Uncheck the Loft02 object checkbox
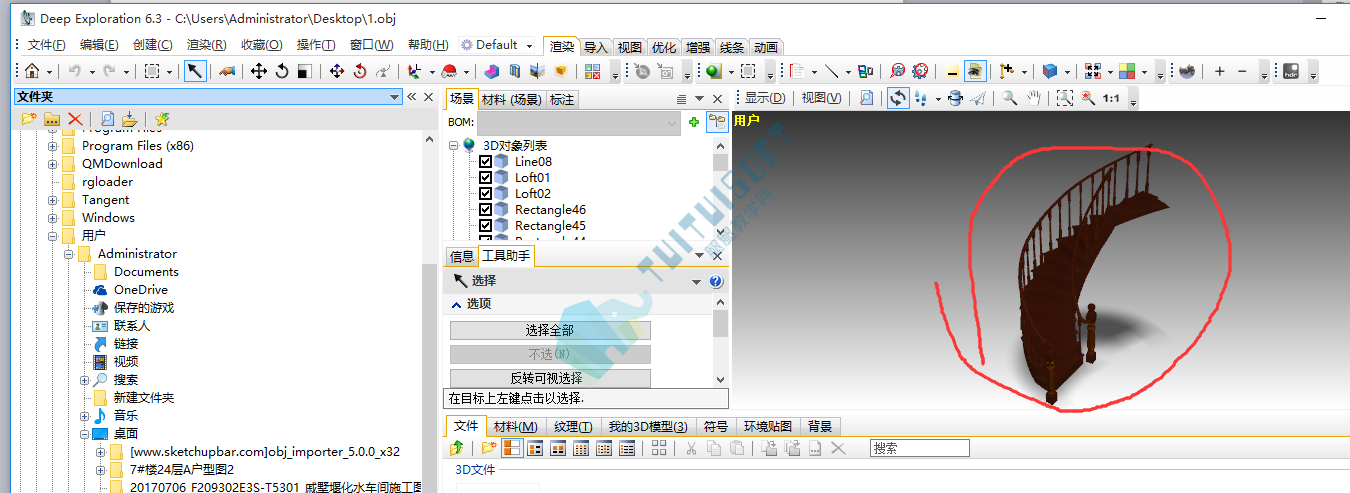This screenshot has width=1350, height=493. pos(486,194)
